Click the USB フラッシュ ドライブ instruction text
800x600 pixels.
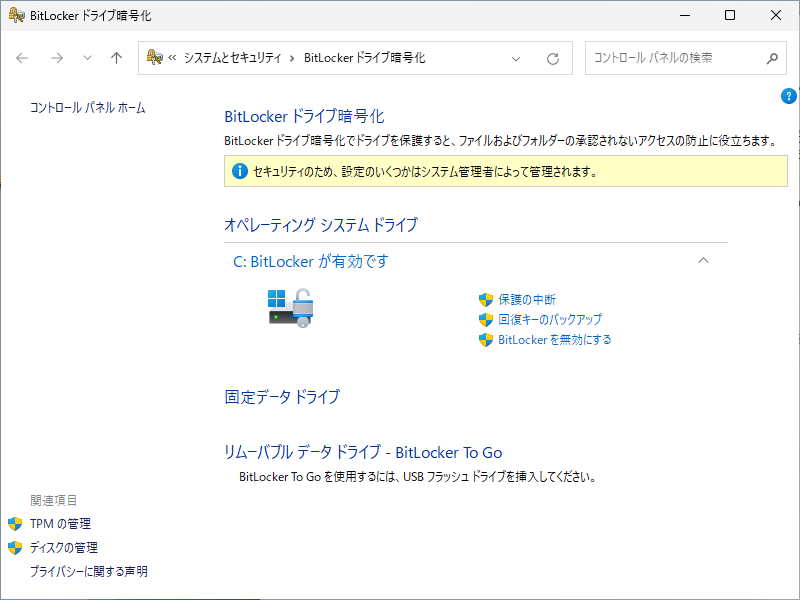(x=418, y=477)
